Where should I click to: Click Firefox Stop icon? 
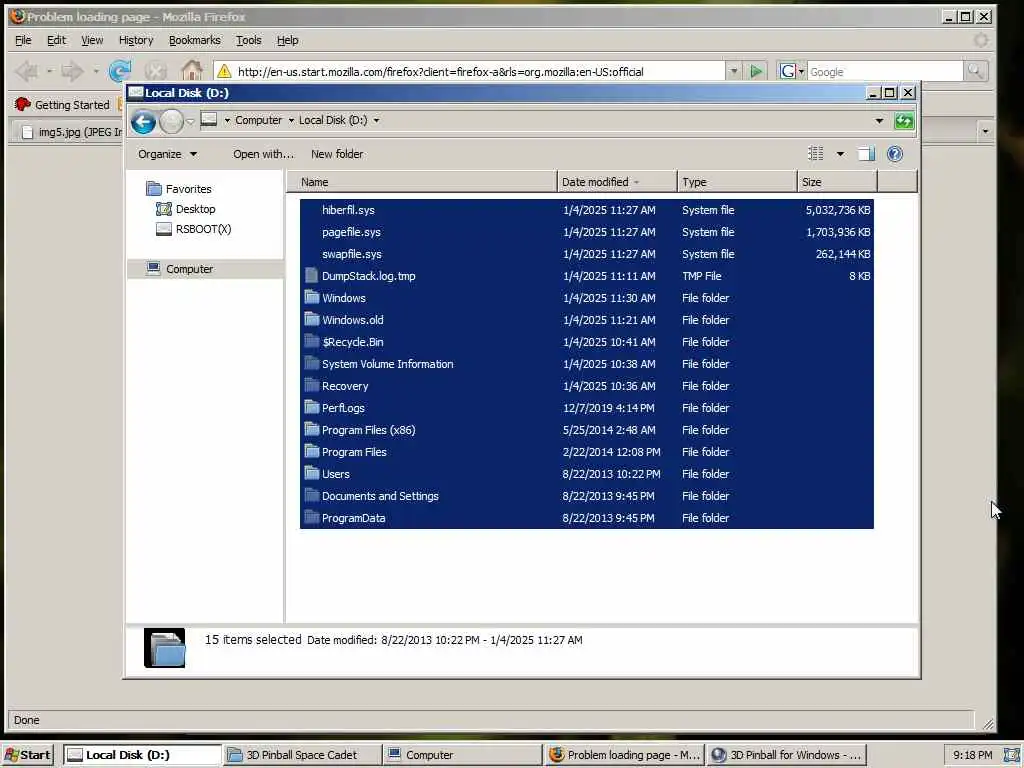[x=155, y=71]
